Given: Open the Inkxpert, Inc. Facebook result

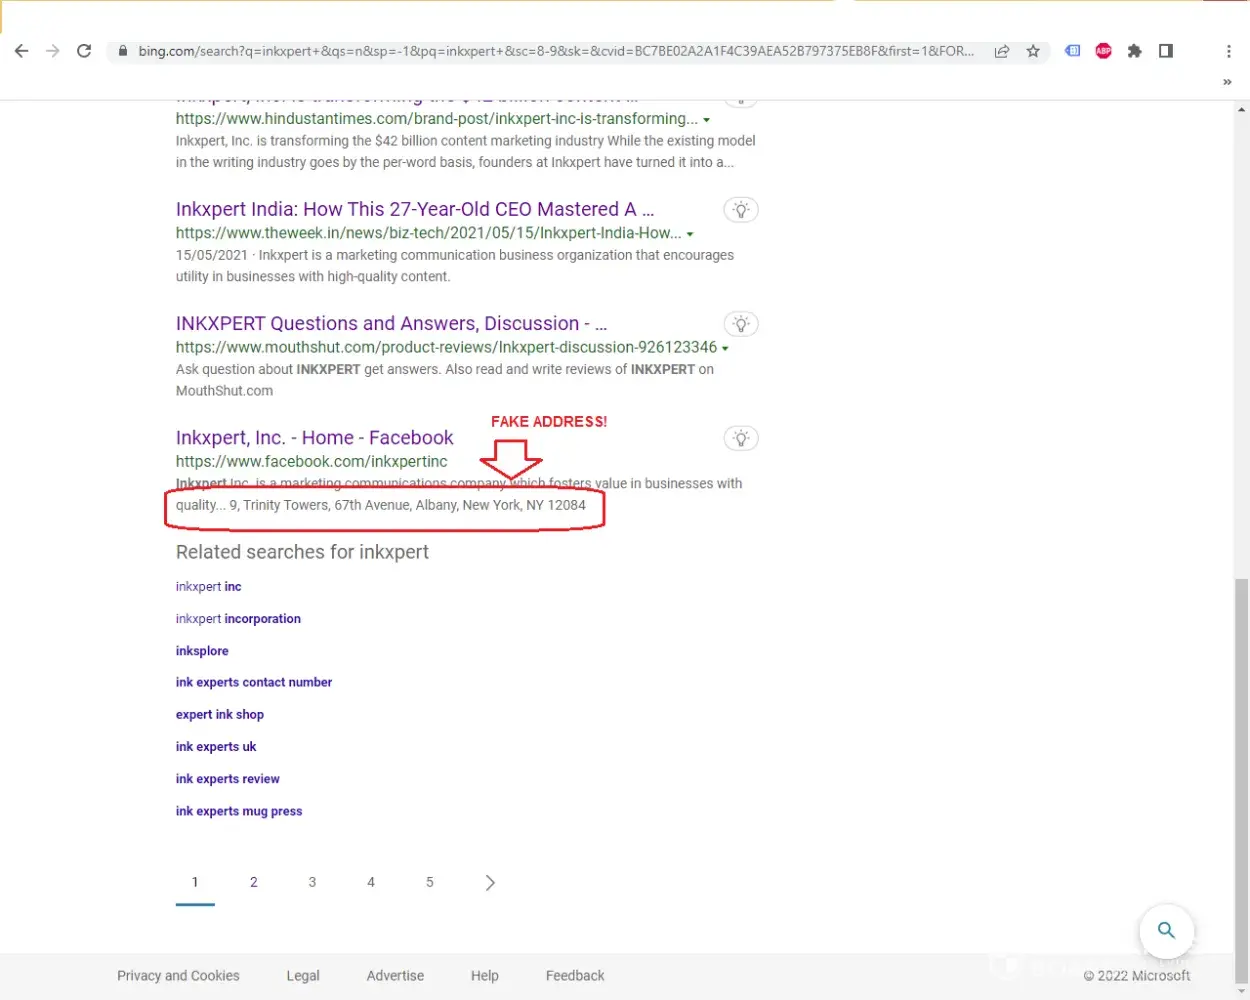Looking at the screenshot, I should pos(314,438).
